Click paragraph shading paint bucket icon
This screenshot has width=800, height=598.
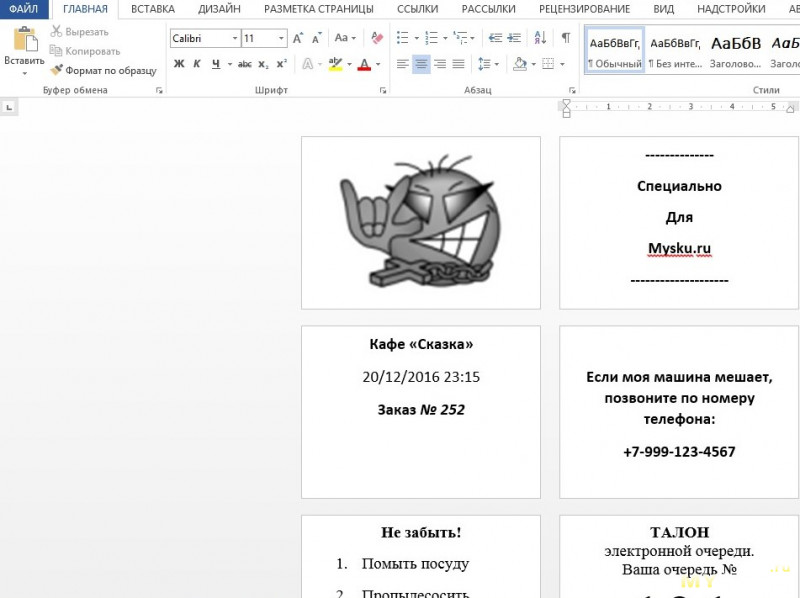coord(520,64)
